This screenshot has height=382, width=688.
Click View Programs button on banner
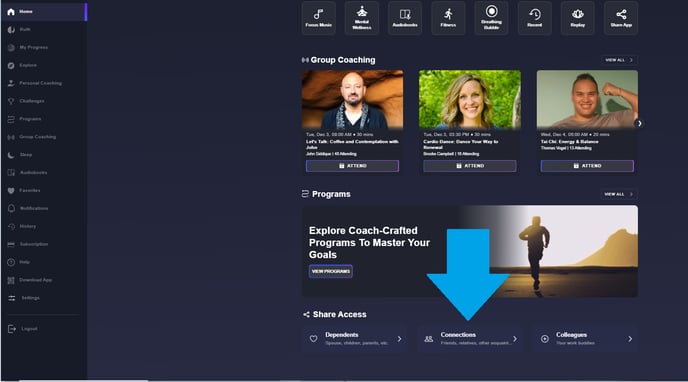330,271
